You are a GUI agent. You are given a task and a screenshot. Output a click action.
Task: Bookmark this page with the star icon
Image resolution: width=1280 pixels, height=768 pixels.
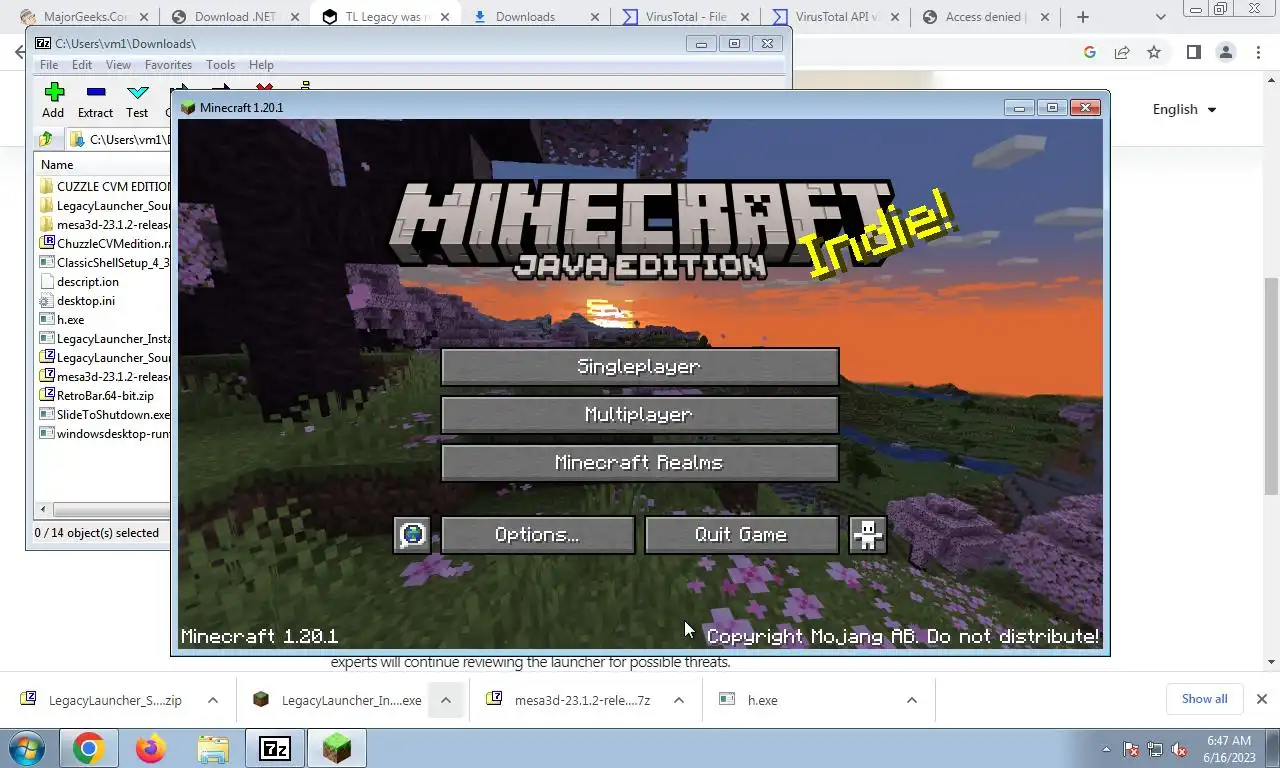click(x=1154, y=52)
